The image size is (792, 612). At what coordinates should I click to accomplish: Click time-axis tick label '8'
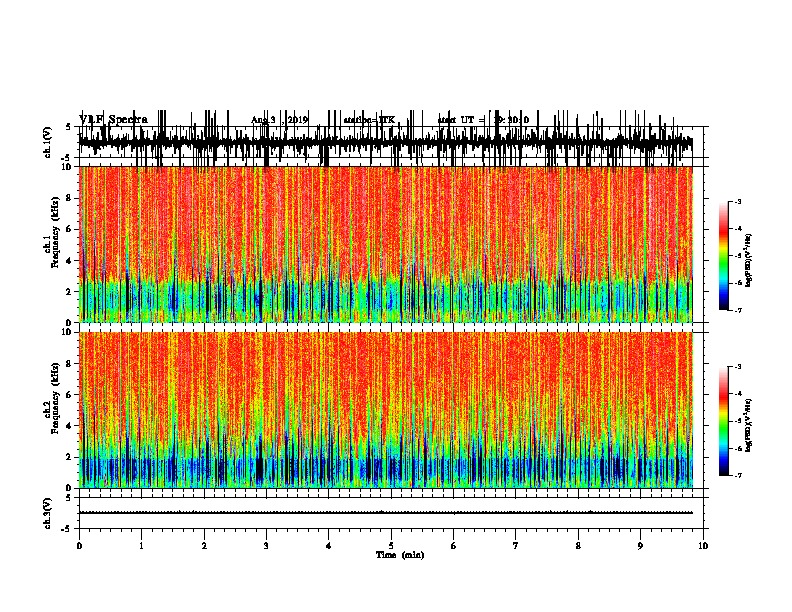[x=578, y=546]
